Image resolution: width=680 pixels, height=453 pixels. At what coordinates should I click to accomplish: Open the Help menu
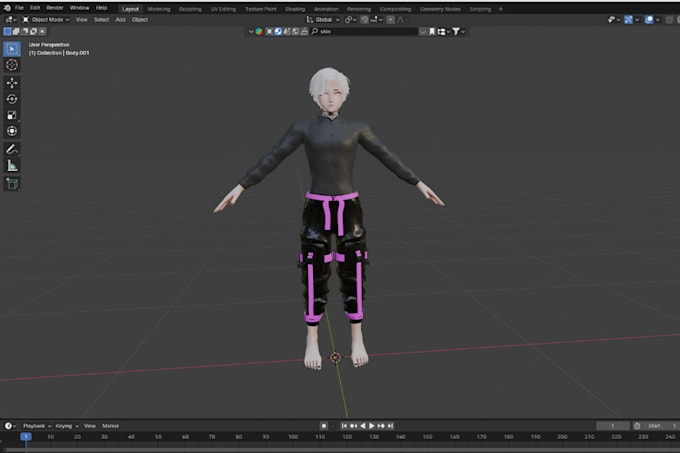(x=101, y=8)
